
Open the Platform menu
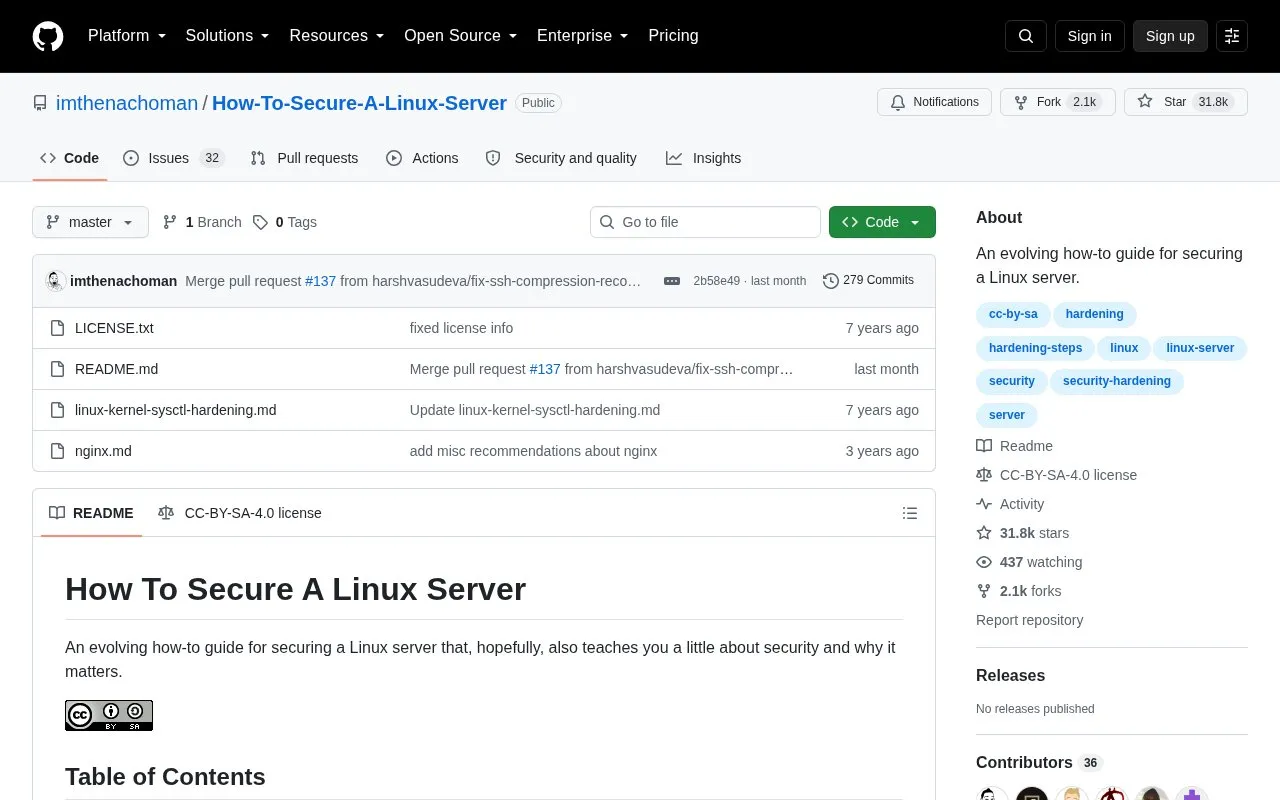[x=127, y=36]
